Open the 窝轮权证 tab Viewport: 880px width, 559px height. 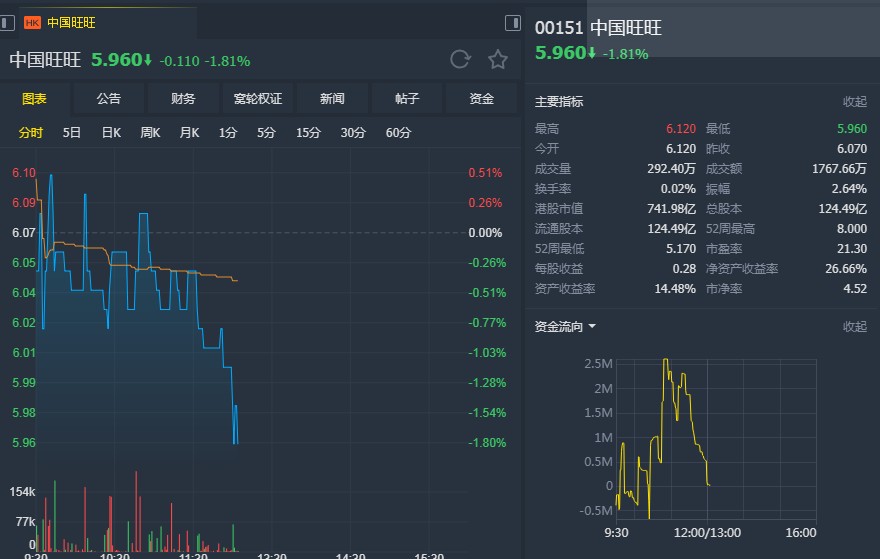[258, 99]
